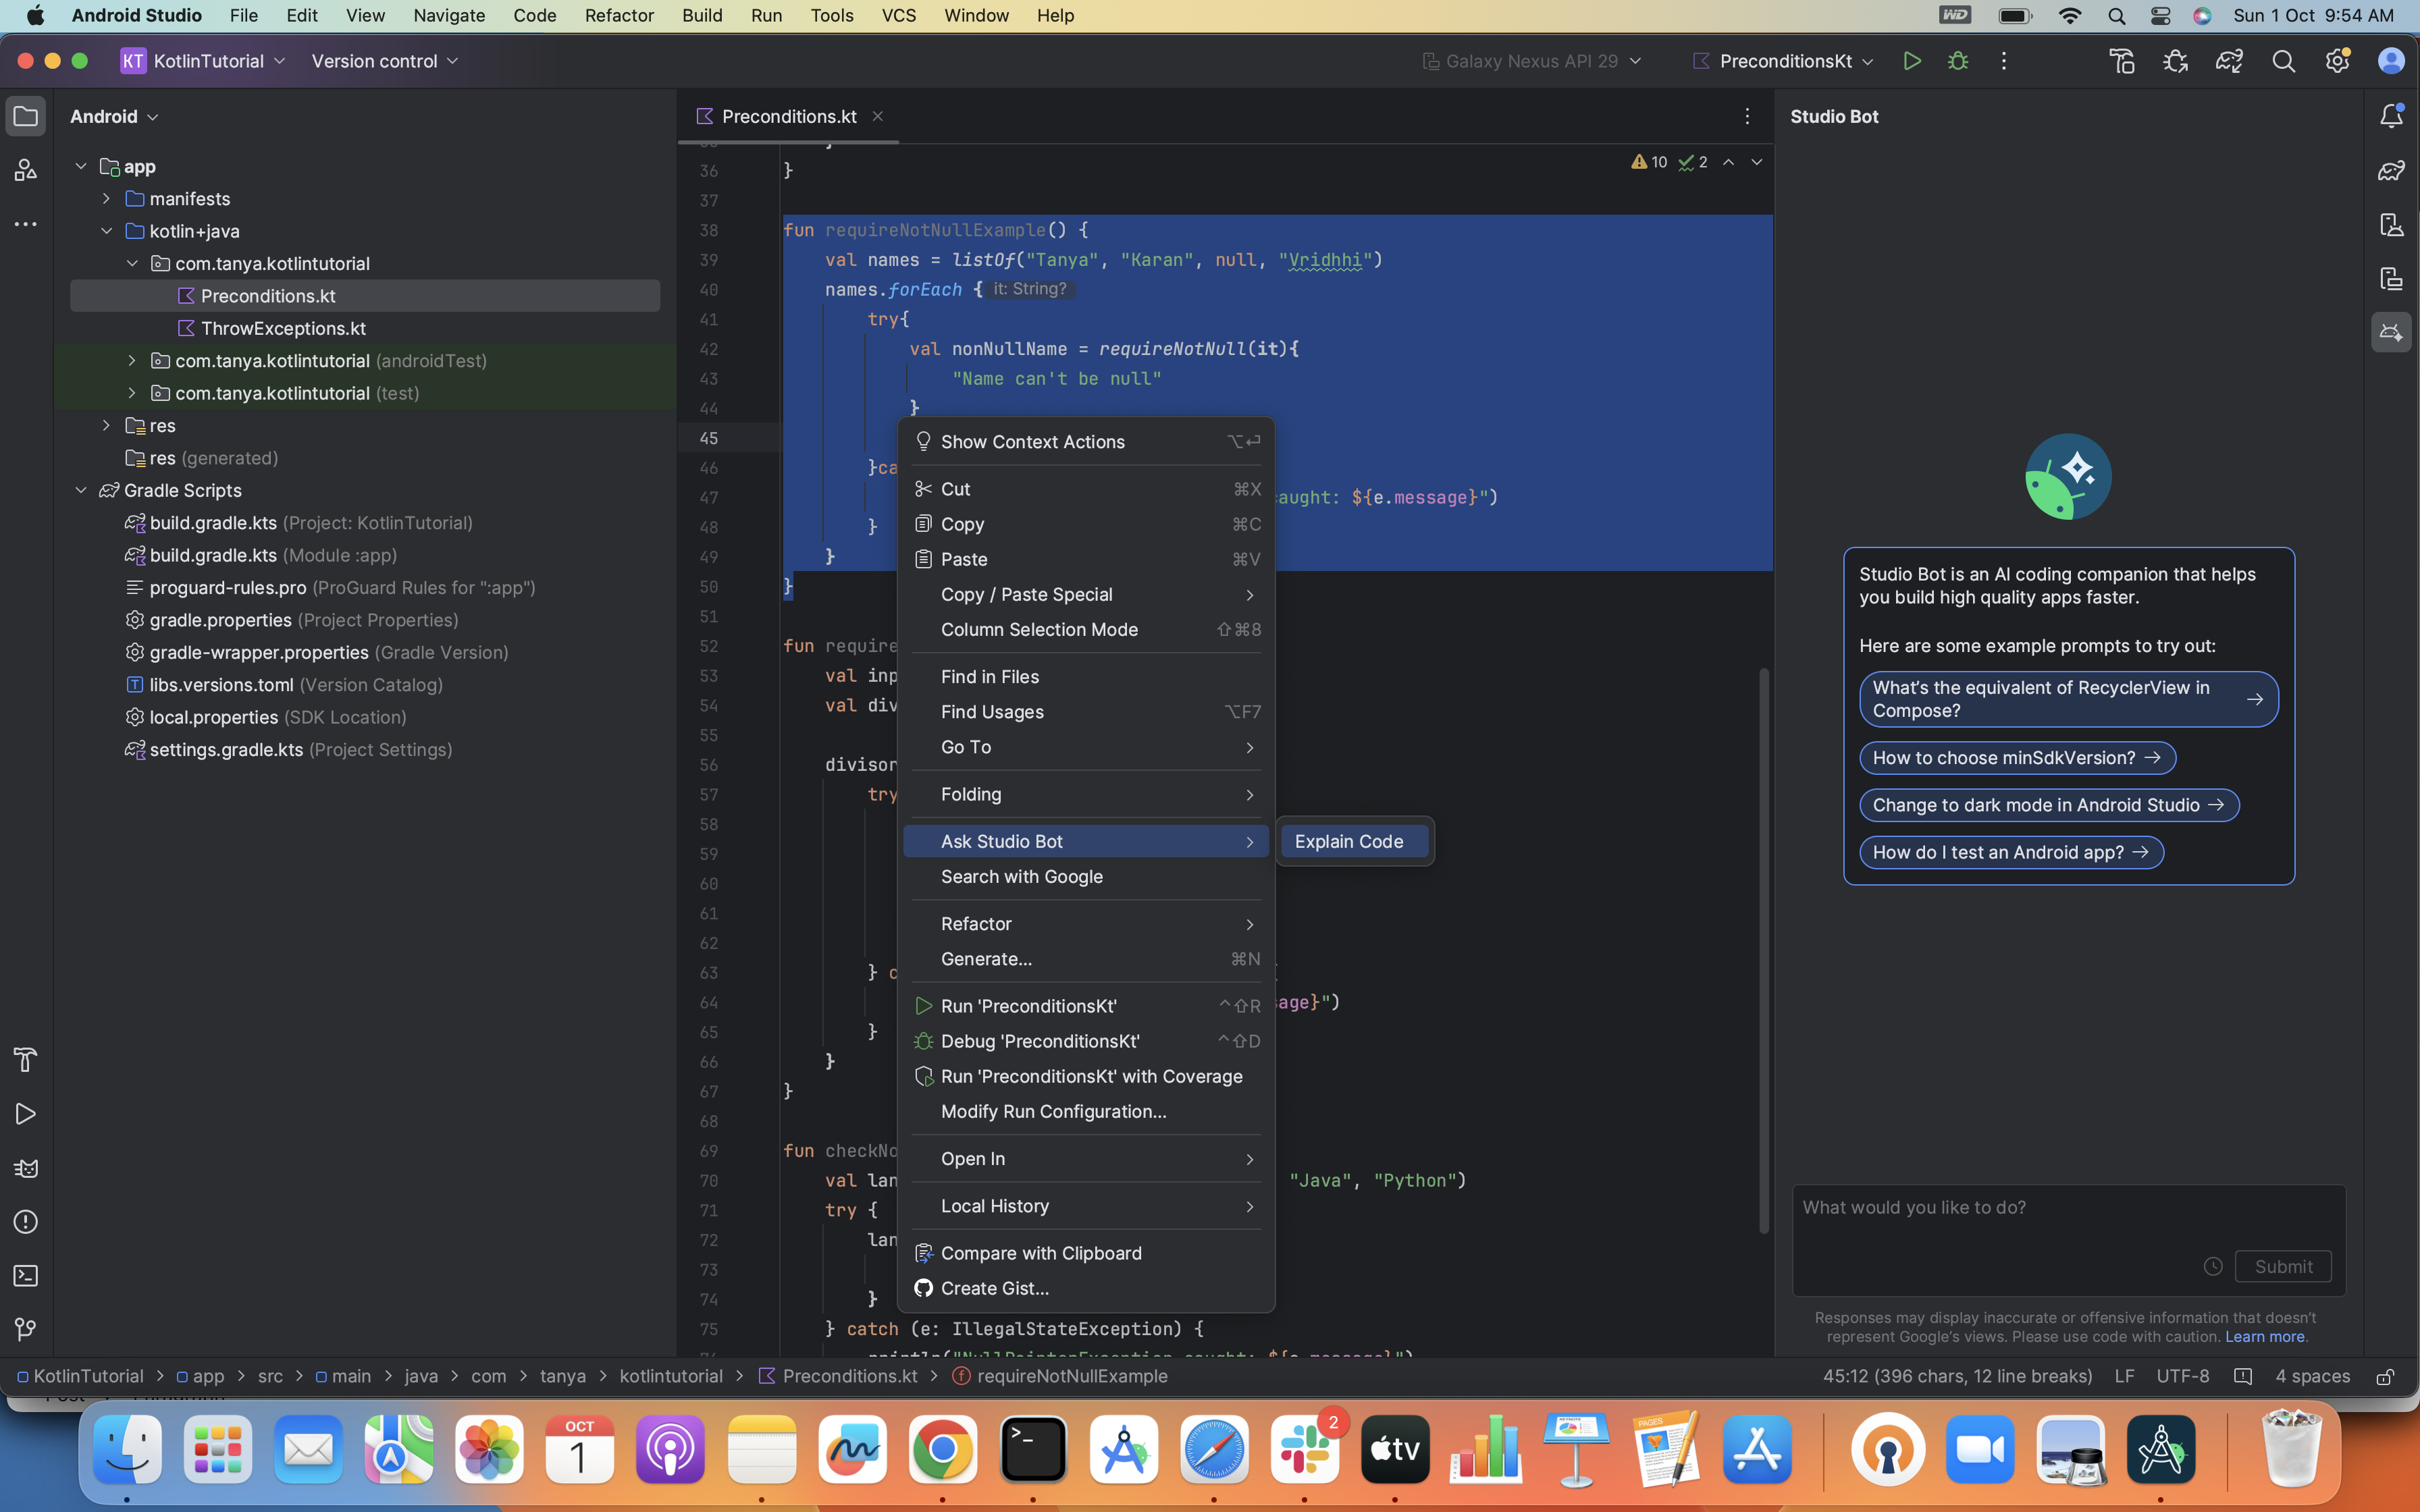
Task: Expand the res folder
Action: tap(106, 425)
